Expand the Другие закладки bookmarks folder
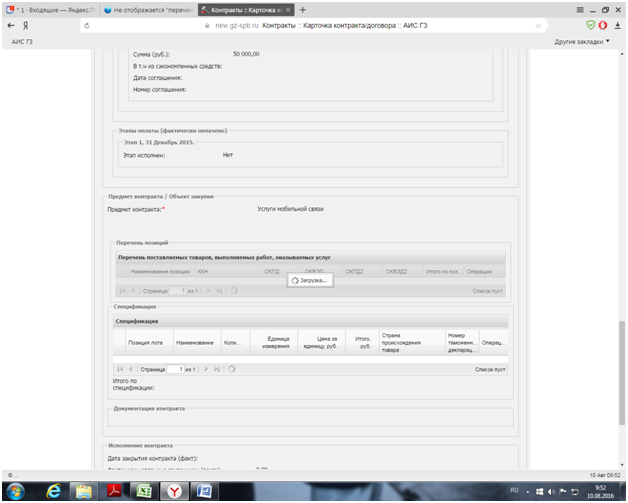The width and height of the screenshot is (628, 503). (582, 42)
